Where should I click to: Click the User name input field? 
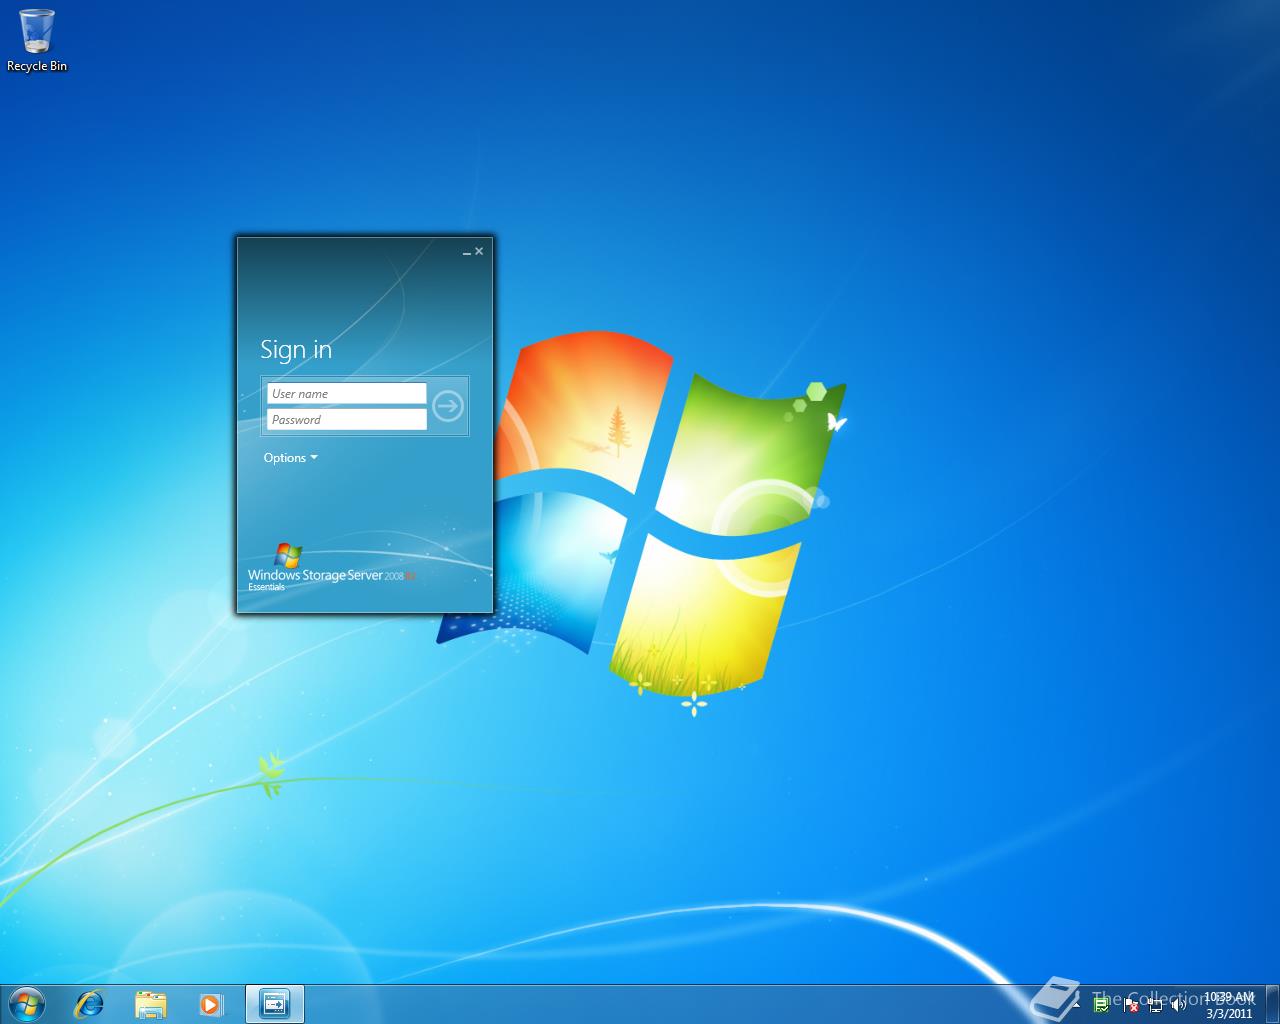[346, 394]
